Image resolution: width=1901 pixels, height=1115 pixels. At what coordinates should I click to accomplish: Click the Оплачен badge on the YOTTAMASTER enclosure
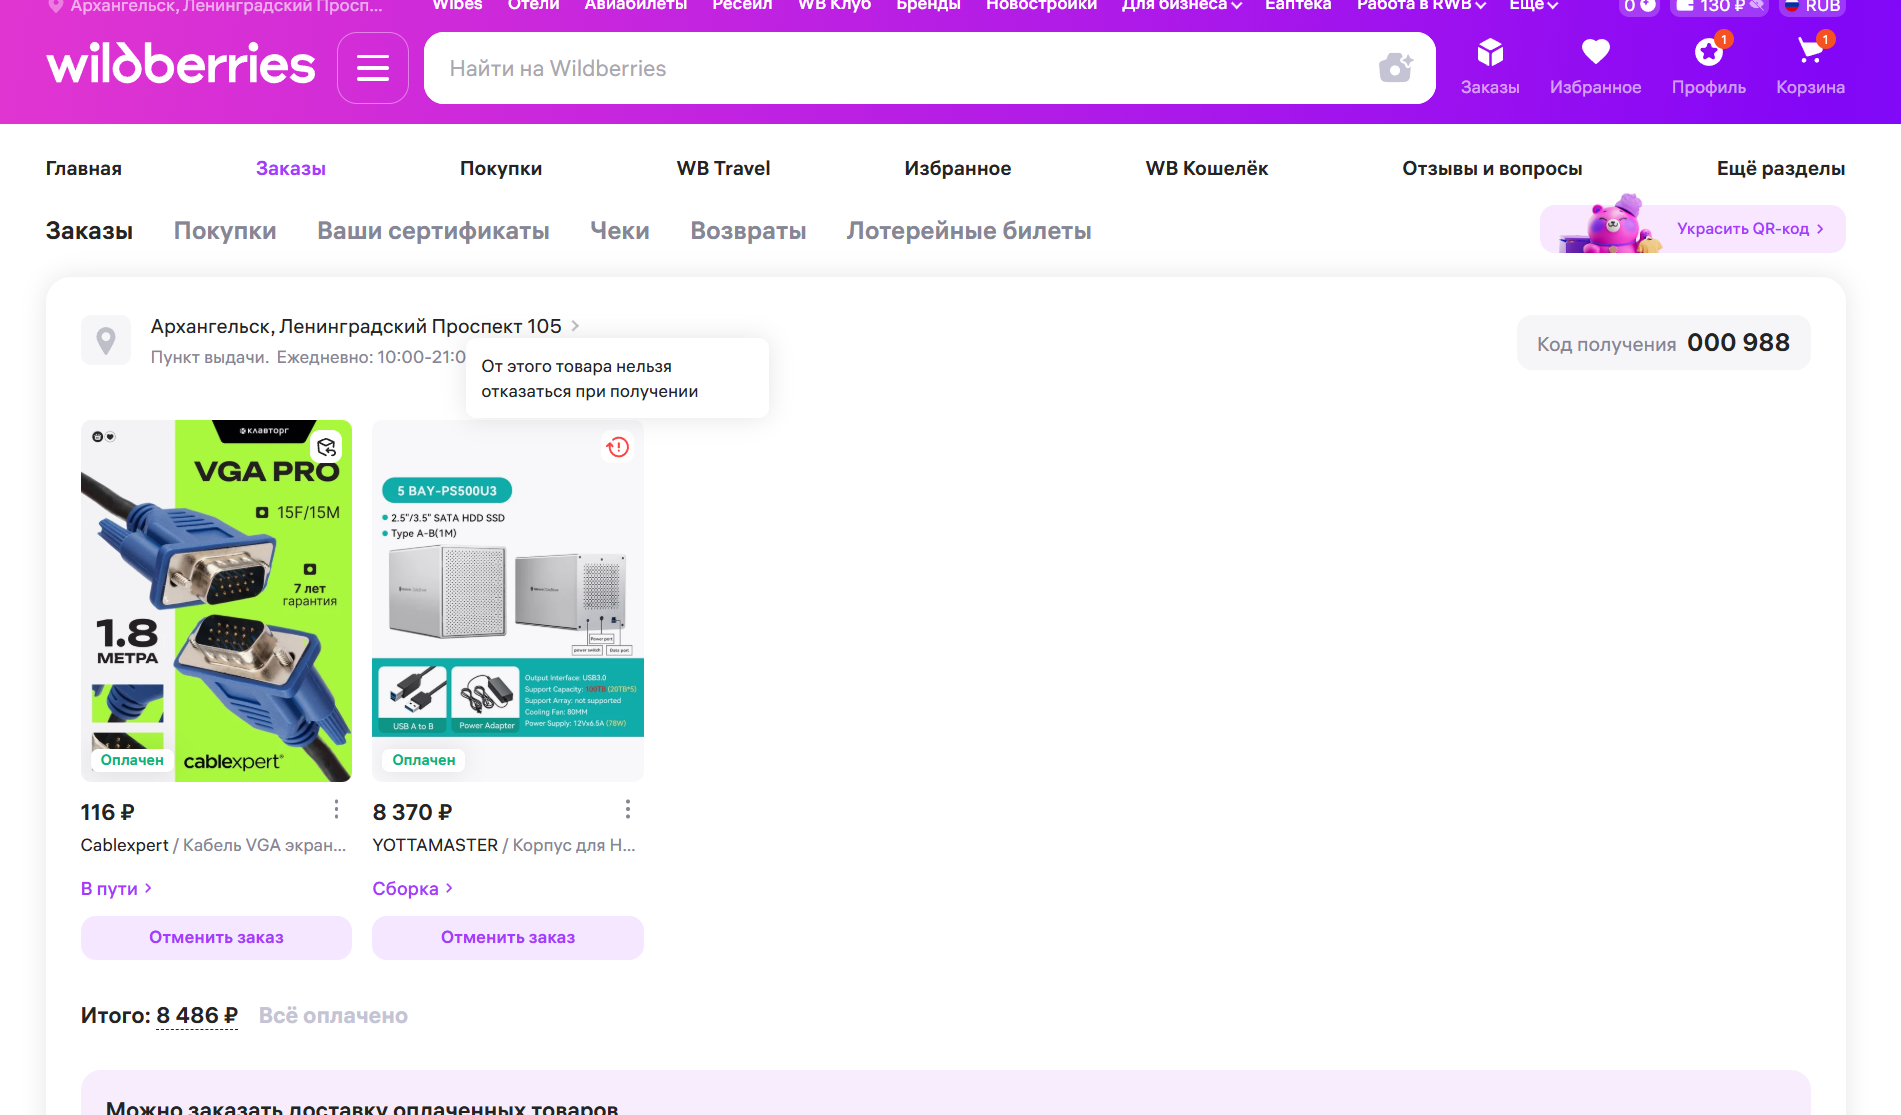424,761
